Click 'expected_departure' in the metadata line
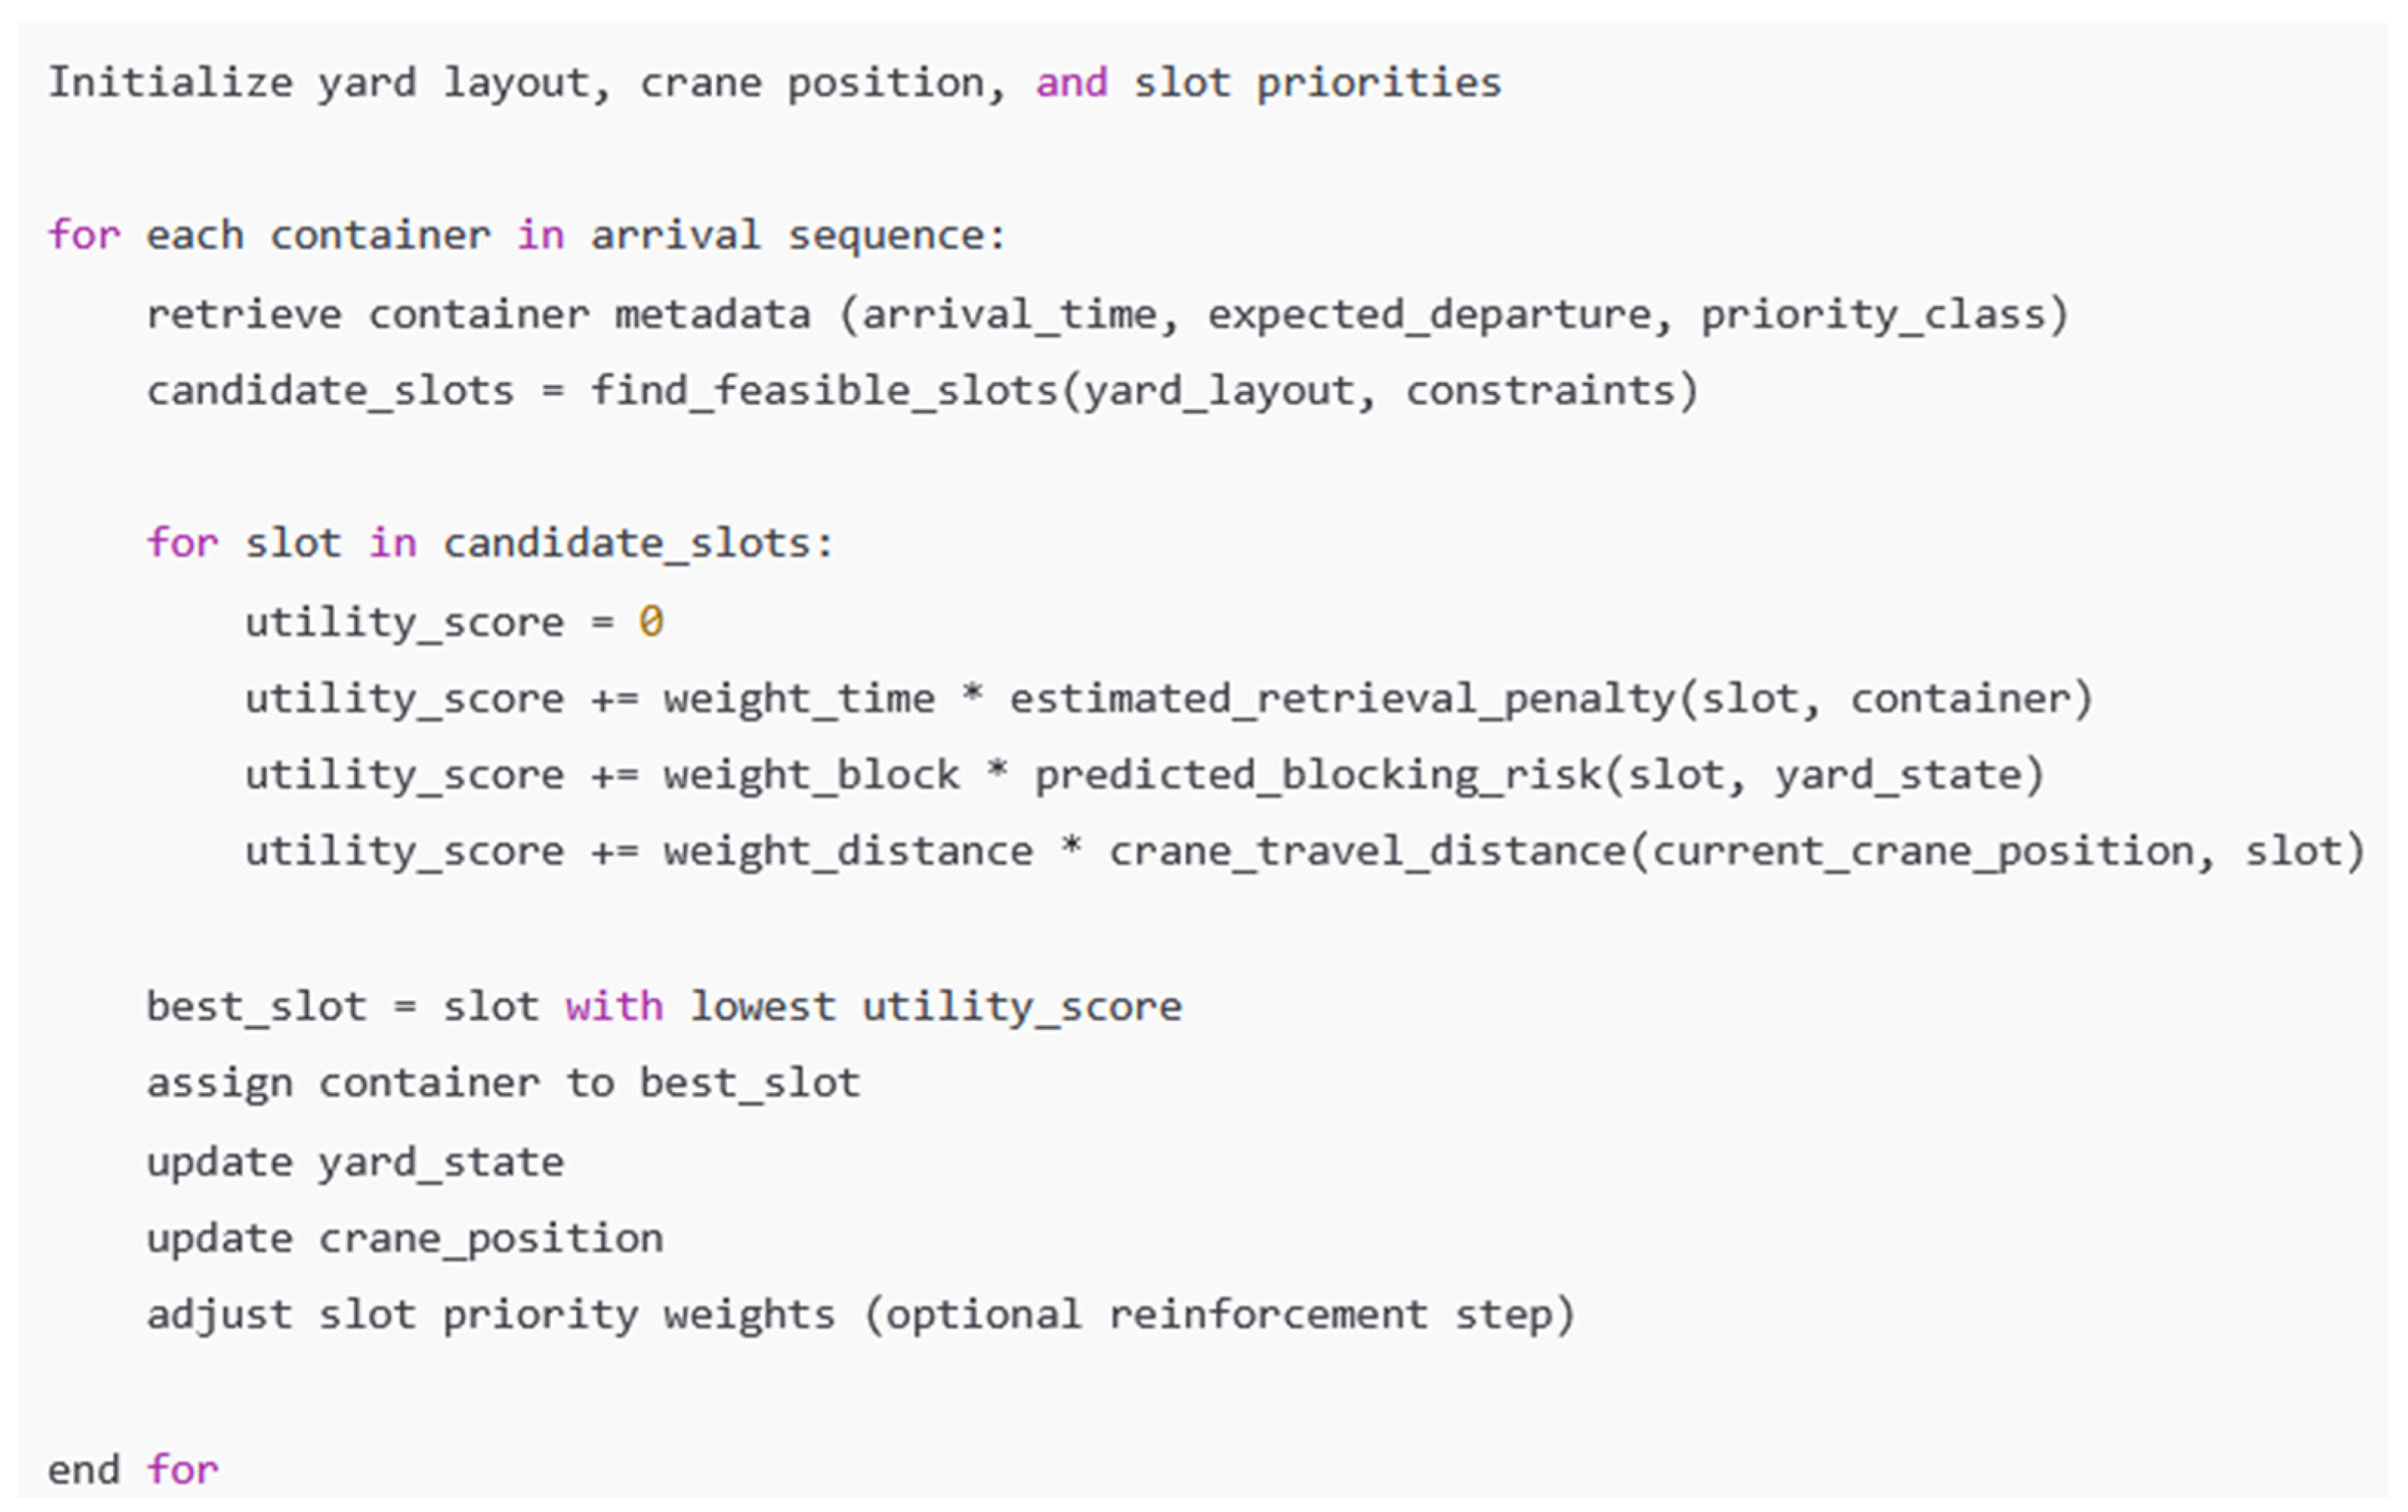Viewport: 2408px width, 1512px height. pos(1429,315)
